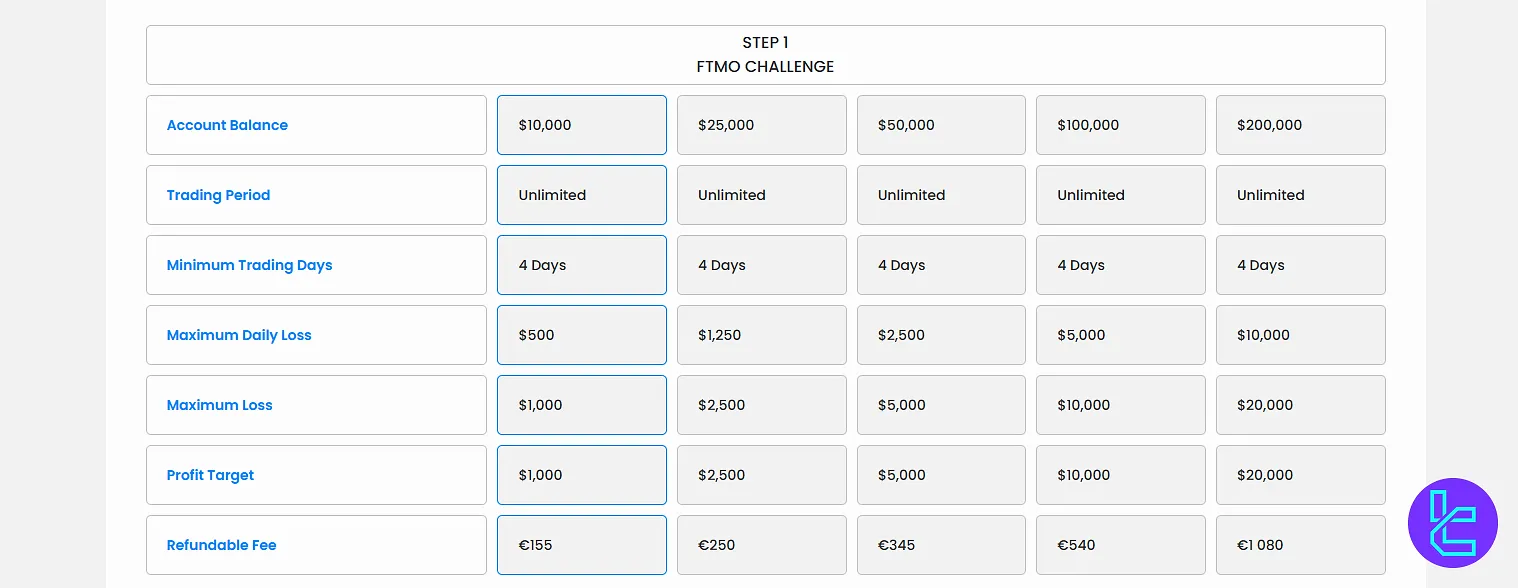Click the Maximum Loss row label
The width and height of the screenshot is (1518, 588).
219,405
